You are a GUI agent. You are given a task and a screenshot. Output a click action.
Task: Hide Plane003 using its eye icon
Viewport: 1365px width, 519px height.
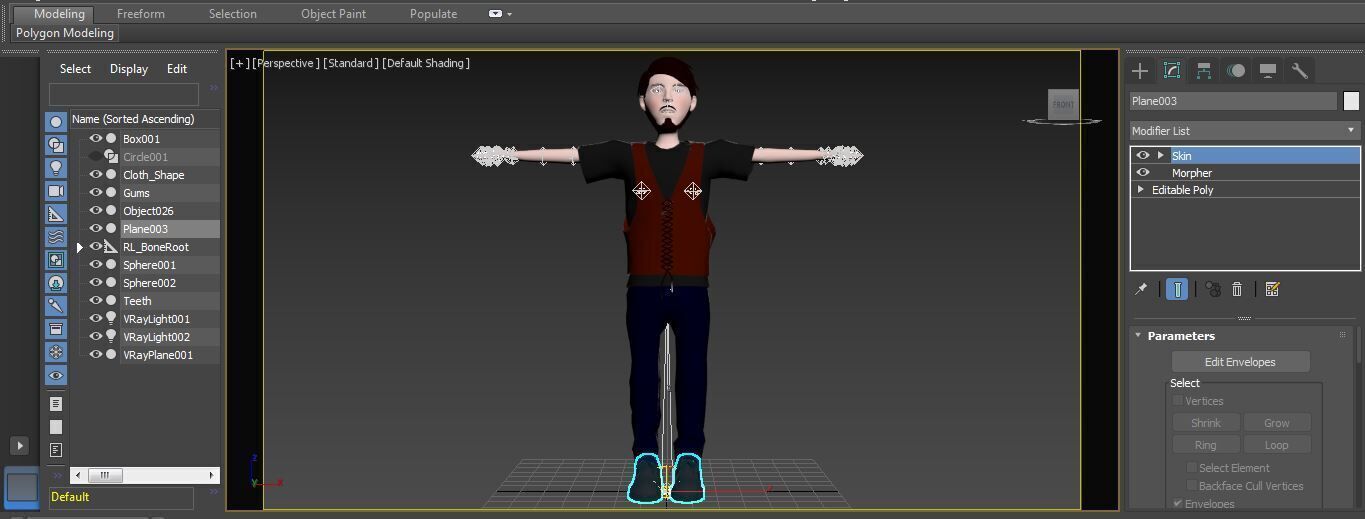tap(96, 229)
